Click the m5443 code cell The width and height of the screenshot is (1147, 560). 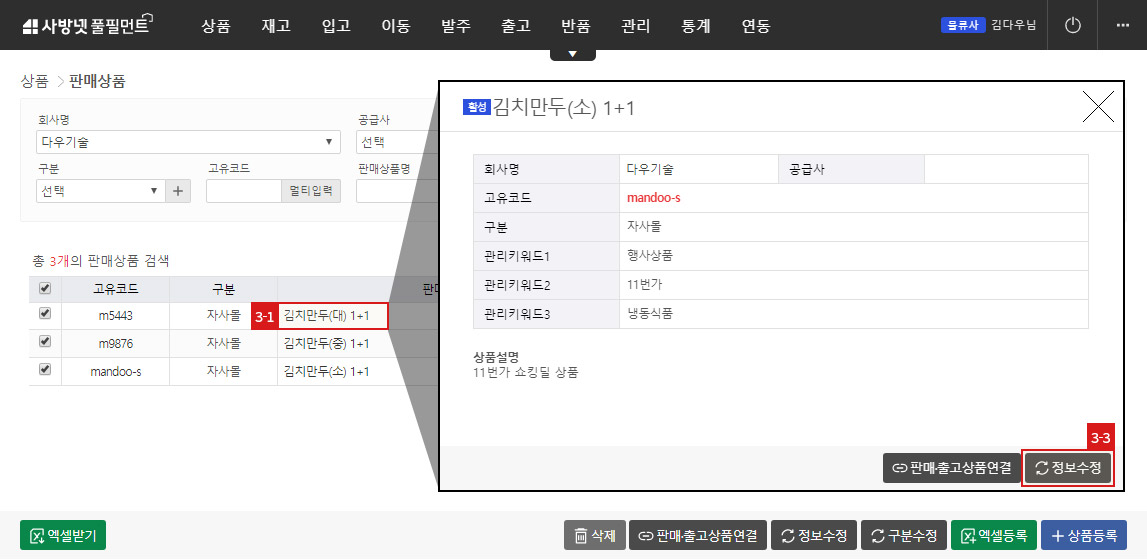coord(116,316)
